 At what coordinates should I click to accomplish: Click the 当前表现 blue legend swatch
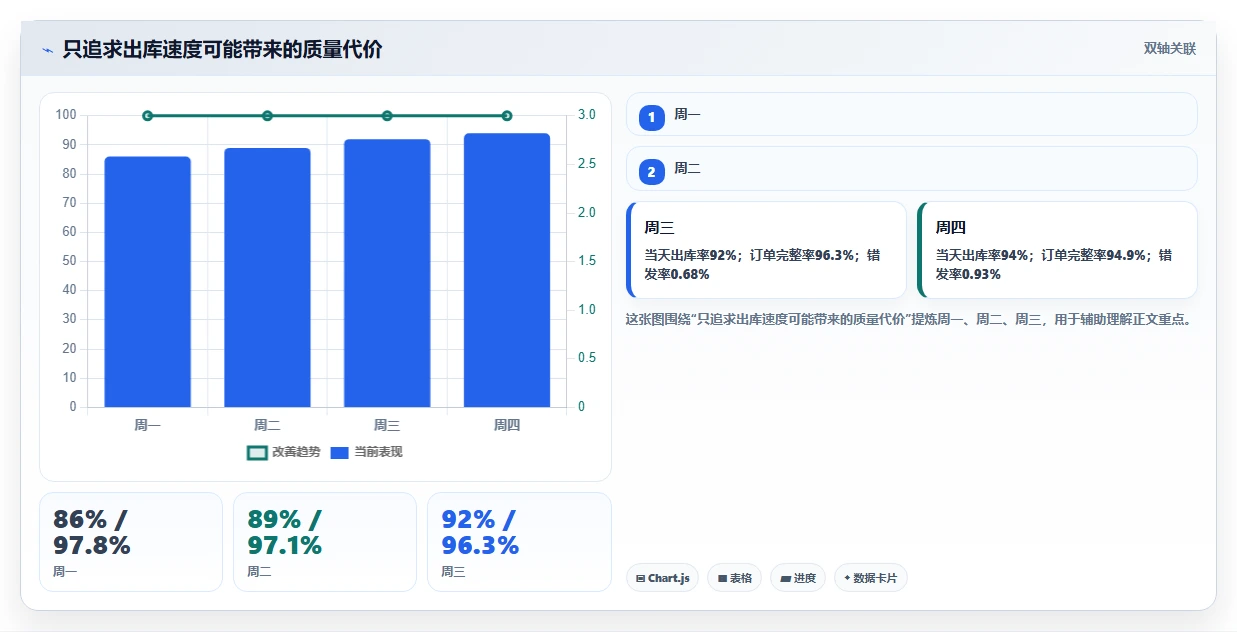coord(340,453)
